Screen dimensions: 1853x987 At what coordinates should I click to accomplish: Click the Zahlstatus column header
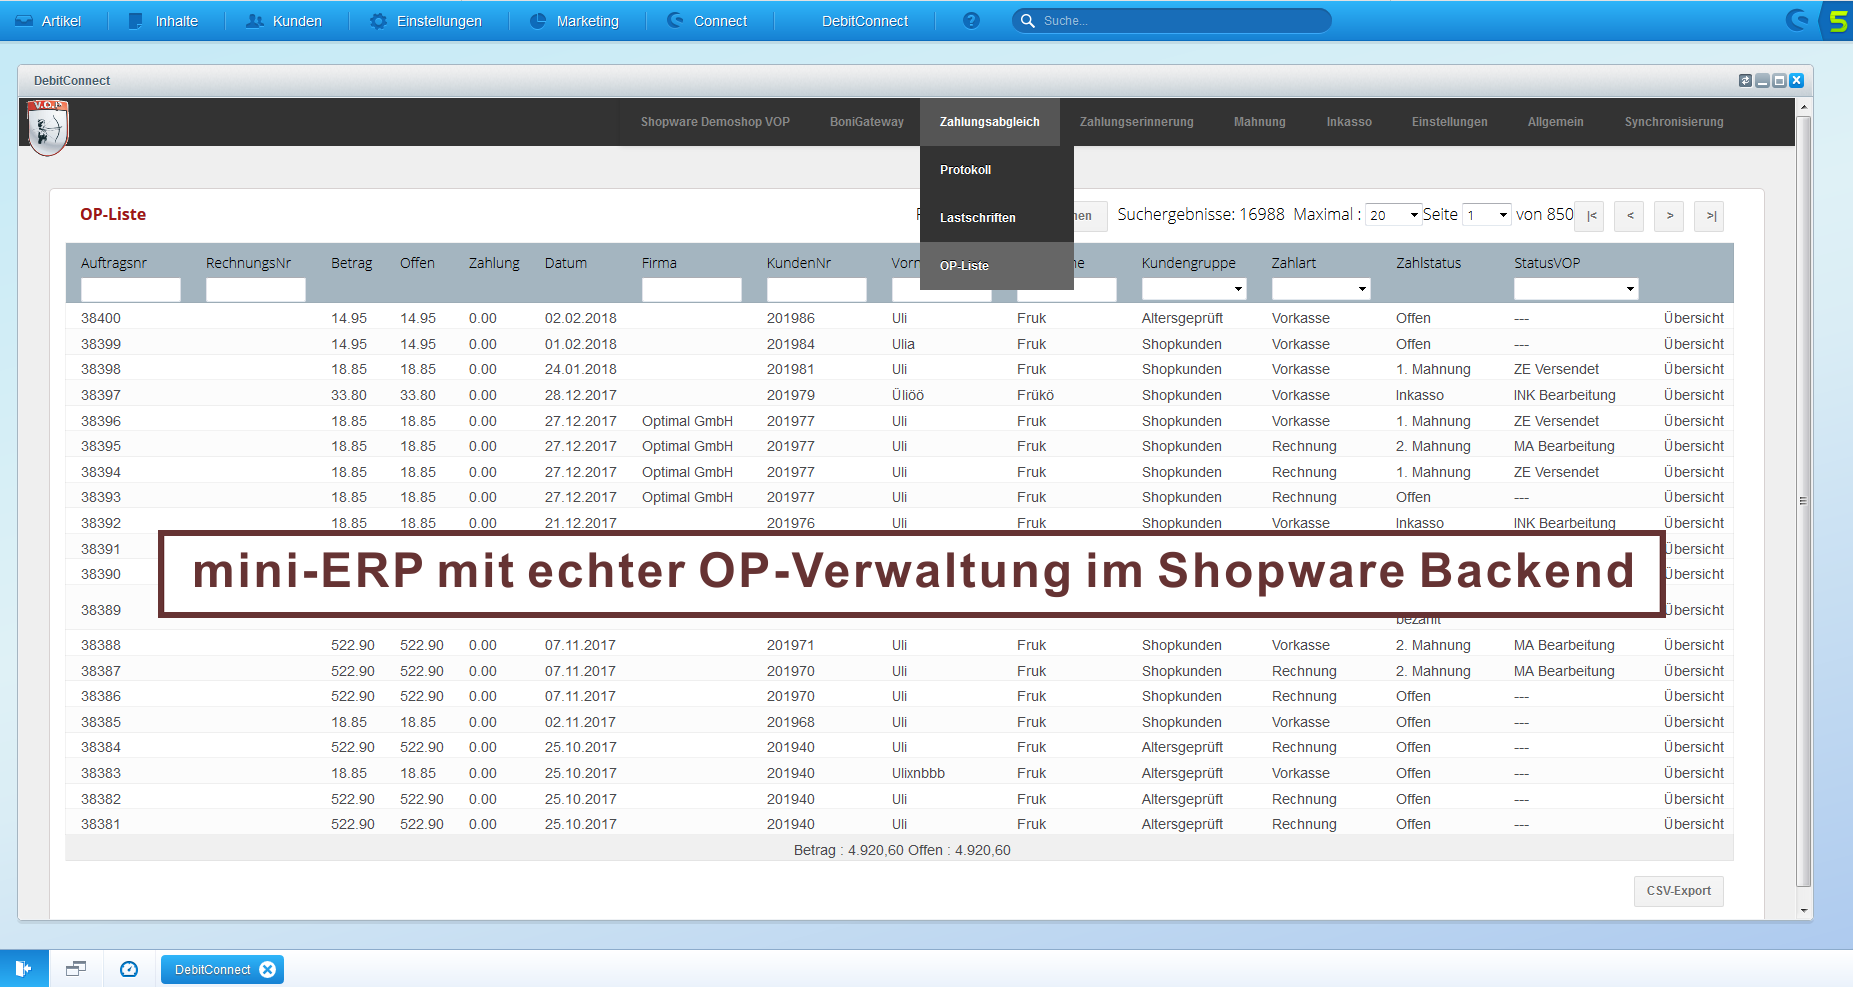click(x=1428, y=263)
